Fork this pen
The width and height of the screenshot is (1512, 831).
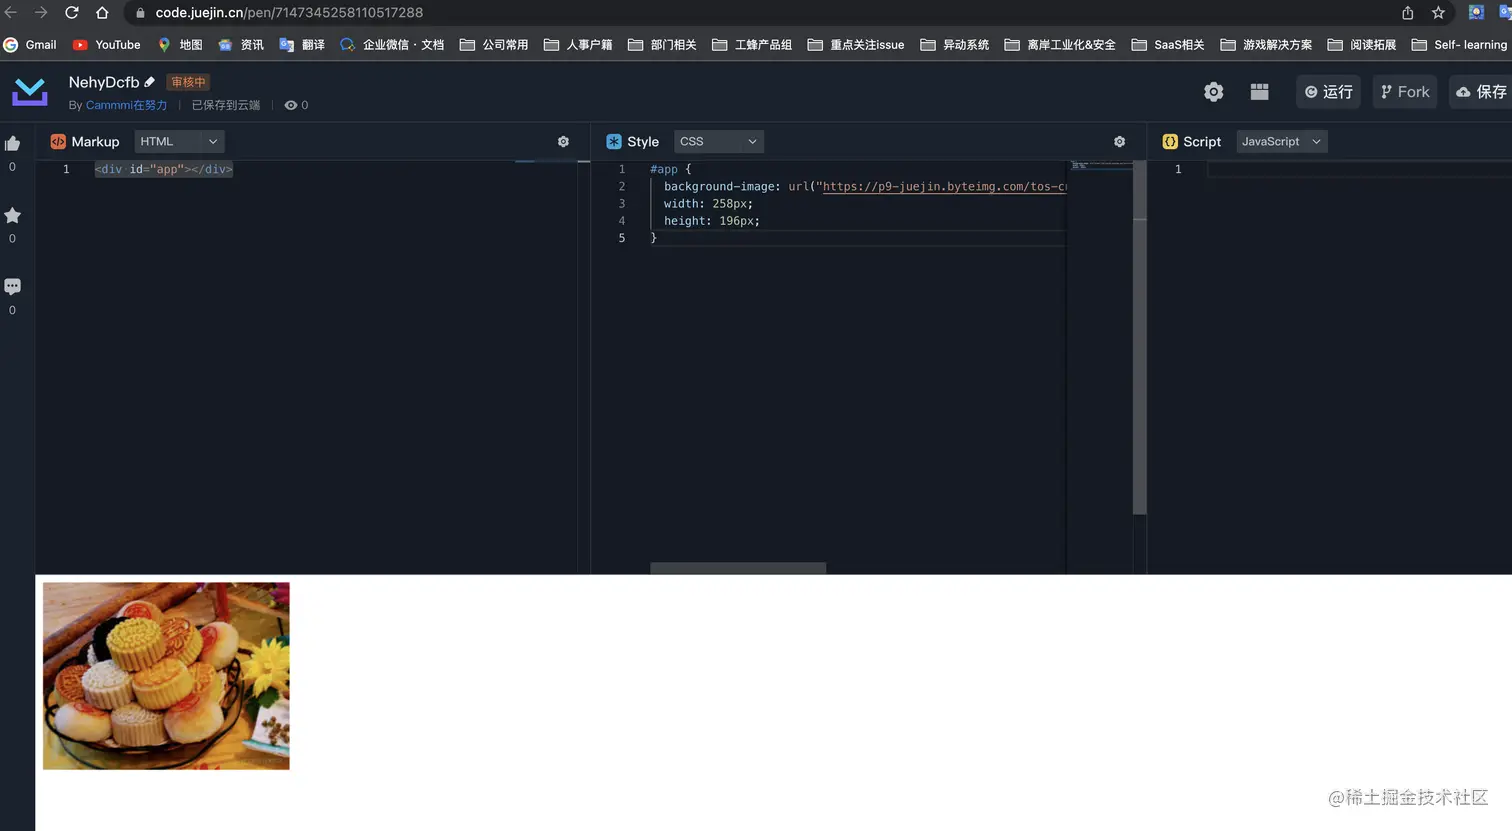1404,92
